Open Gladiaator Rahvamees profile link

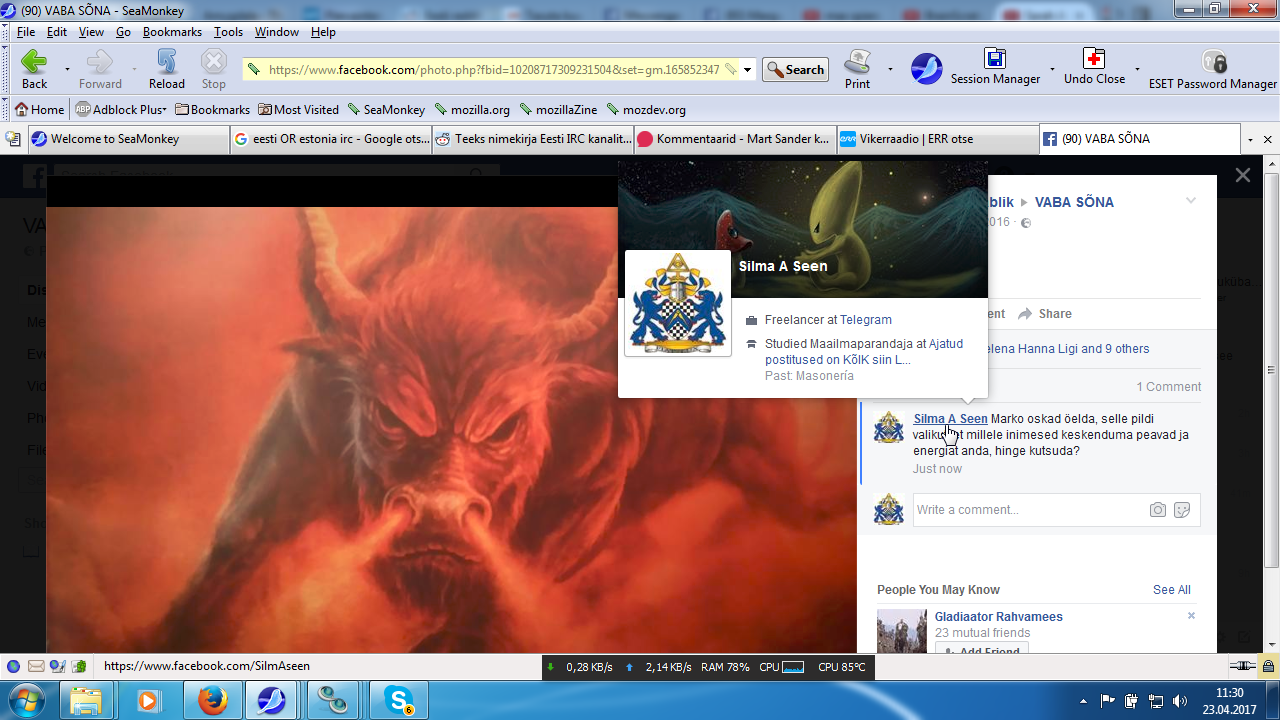click(x=998, y=617)
